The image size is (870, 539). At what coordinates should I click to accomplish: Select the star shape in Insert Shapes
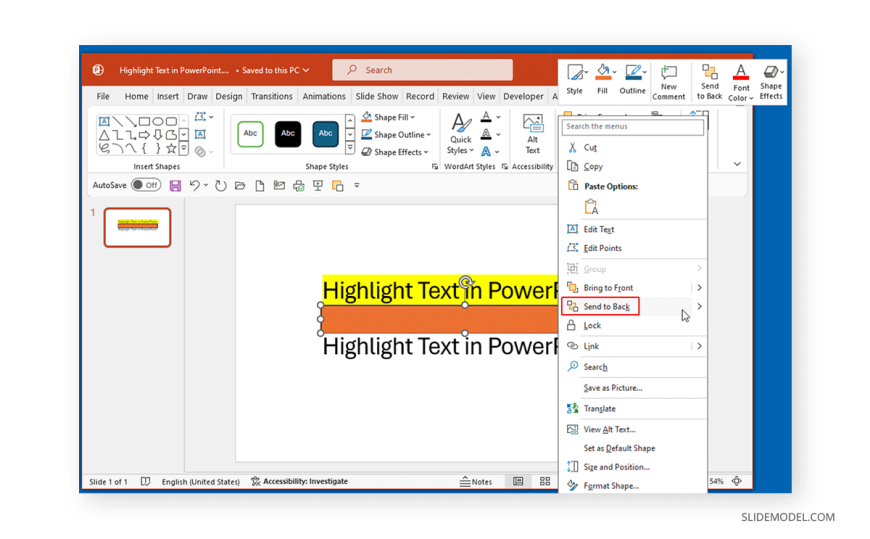(171, 148)
